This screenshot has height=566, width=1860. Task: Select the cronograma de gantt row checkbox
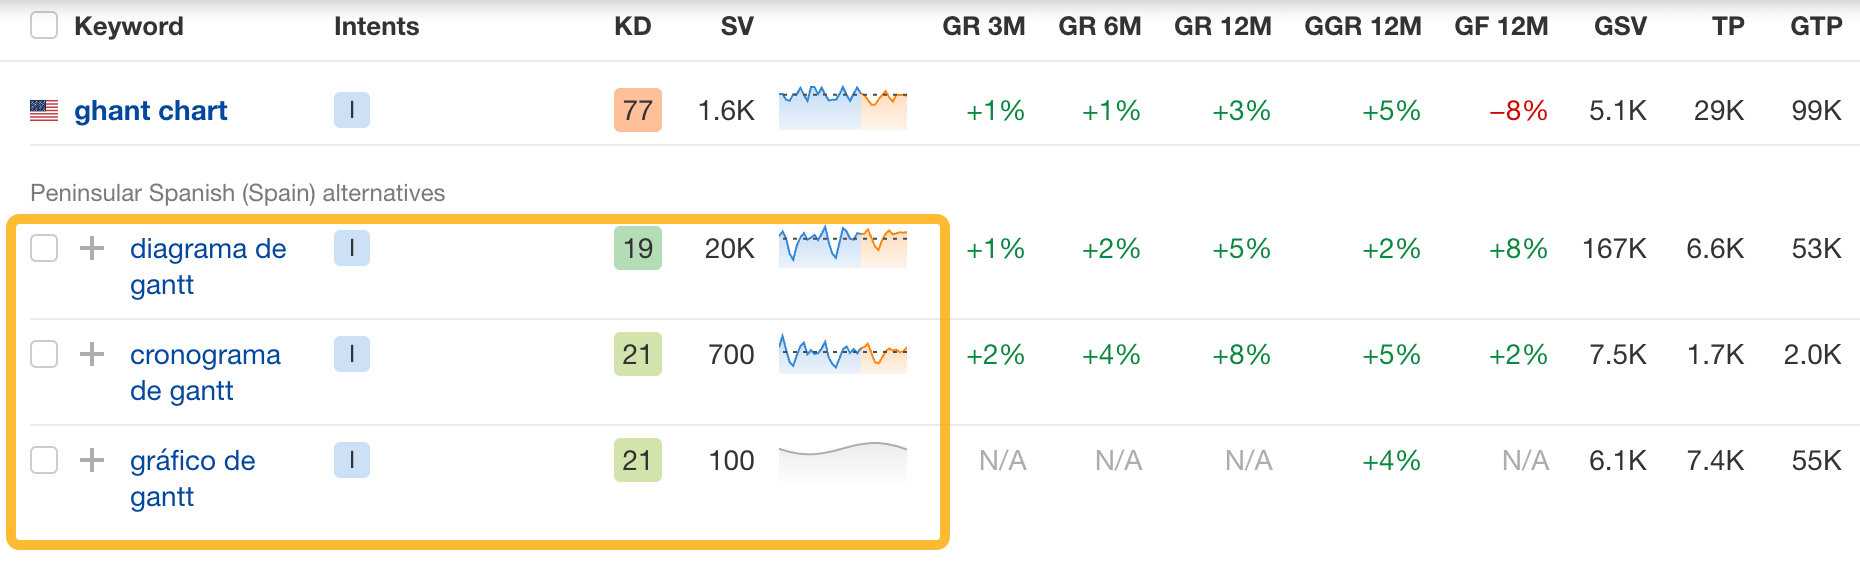44,354
